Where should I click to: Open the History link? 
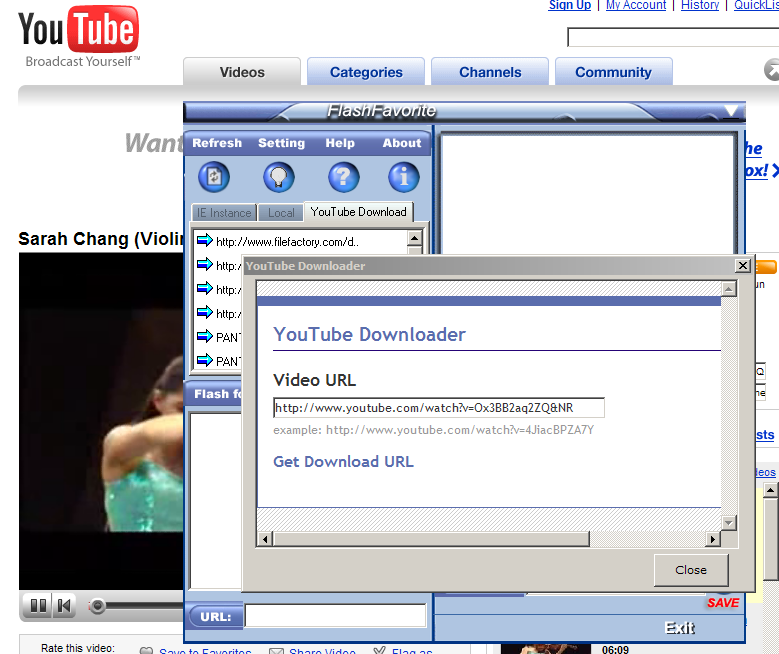pos(700,5)
